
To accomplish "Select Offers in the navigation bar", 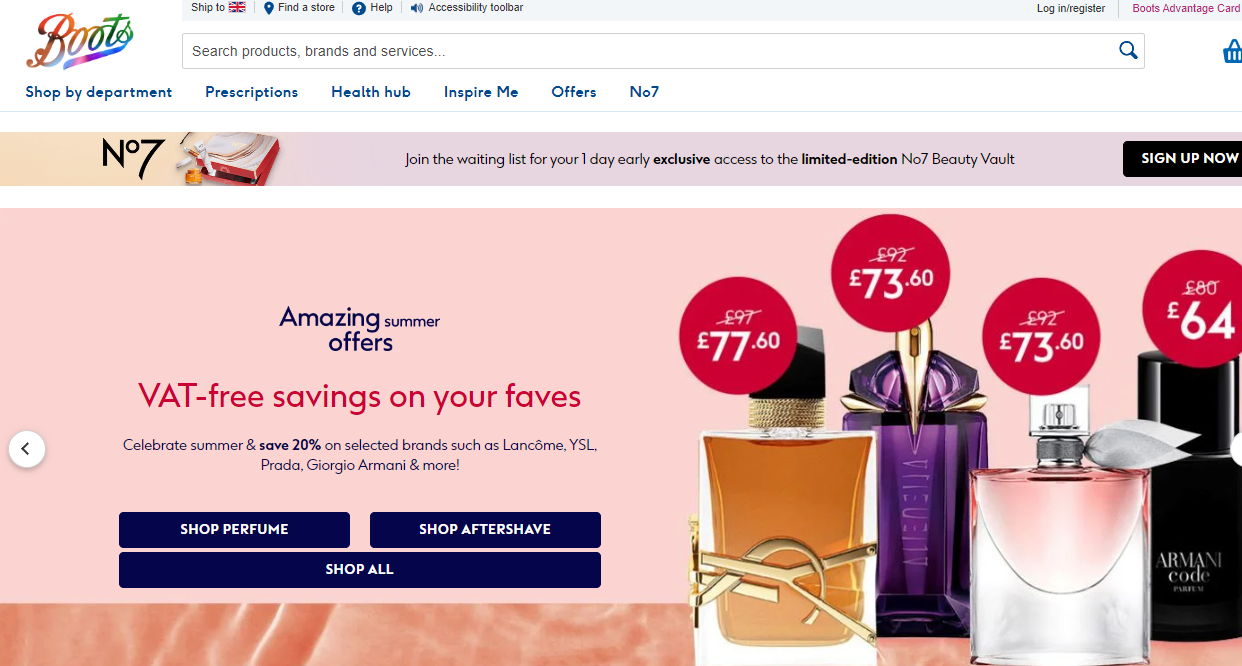I will click(x=574, y=92).
